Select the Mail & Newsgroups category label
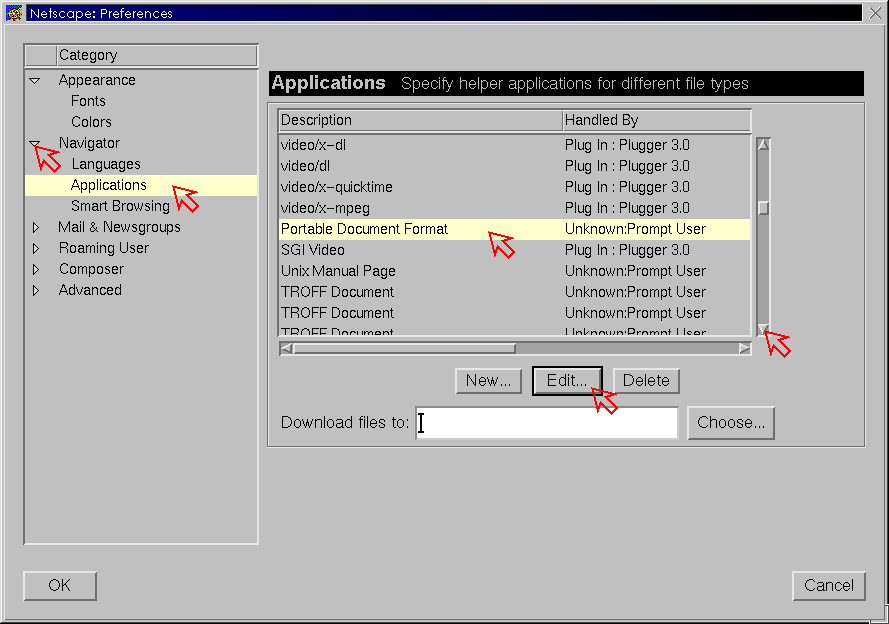The height and width of the screenshot is (624, 889). [x=120, y=227]
